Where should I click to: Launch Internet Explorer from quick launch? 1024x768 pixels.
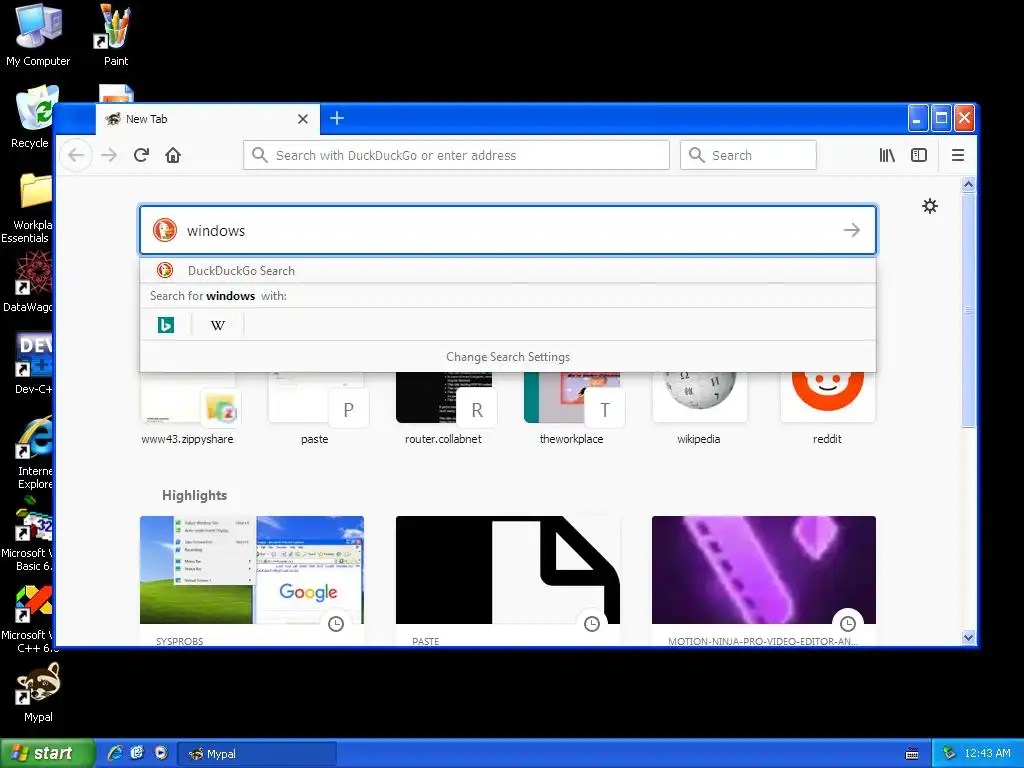(x=115, y=753)
